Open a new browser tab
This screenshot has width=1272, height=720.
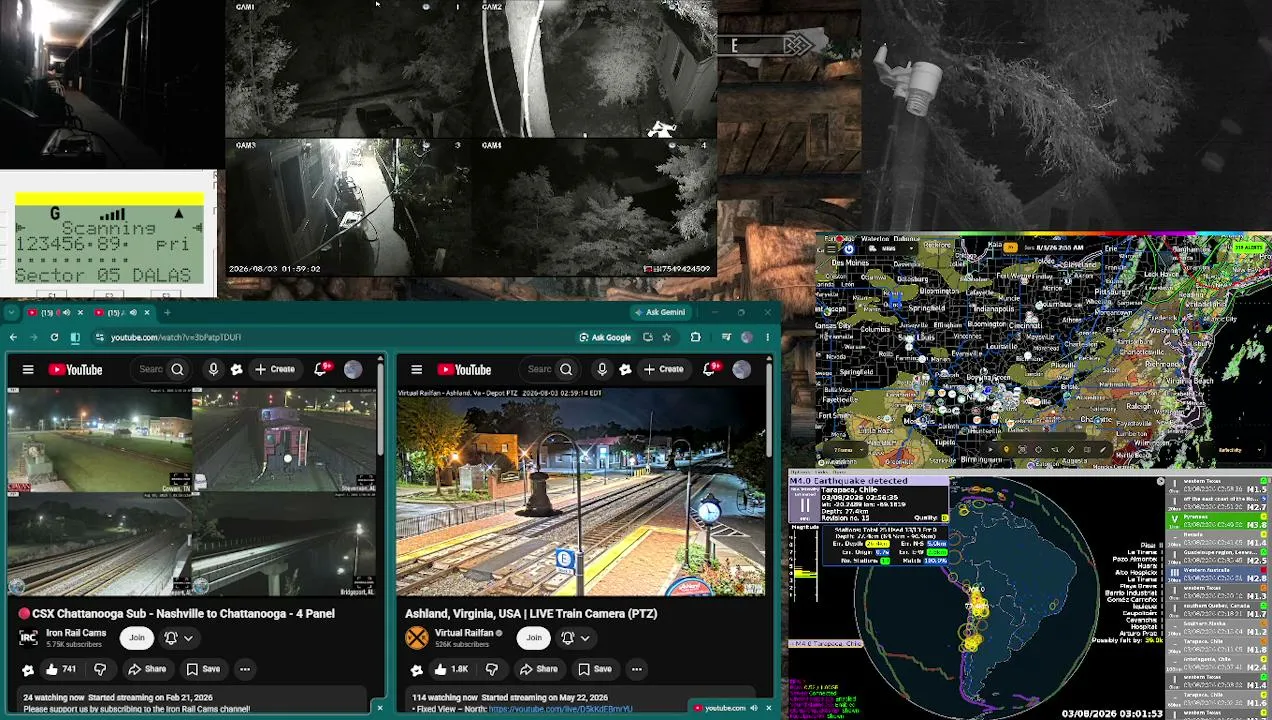(167, 313)
